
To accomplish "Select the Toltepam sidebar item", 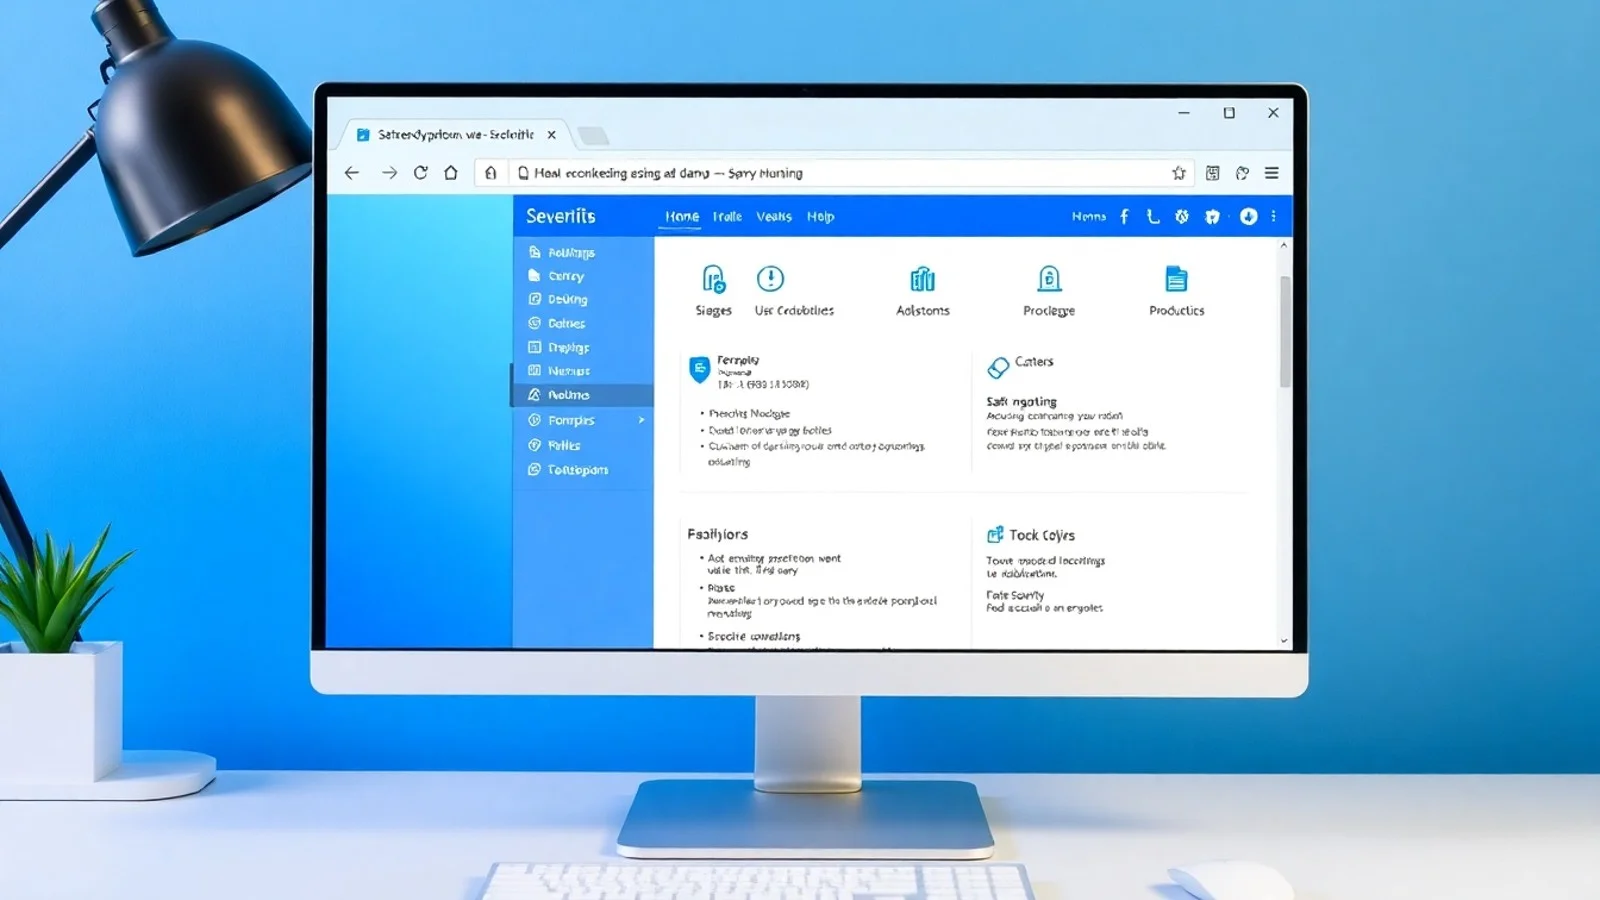I will (x=583, y=469).
